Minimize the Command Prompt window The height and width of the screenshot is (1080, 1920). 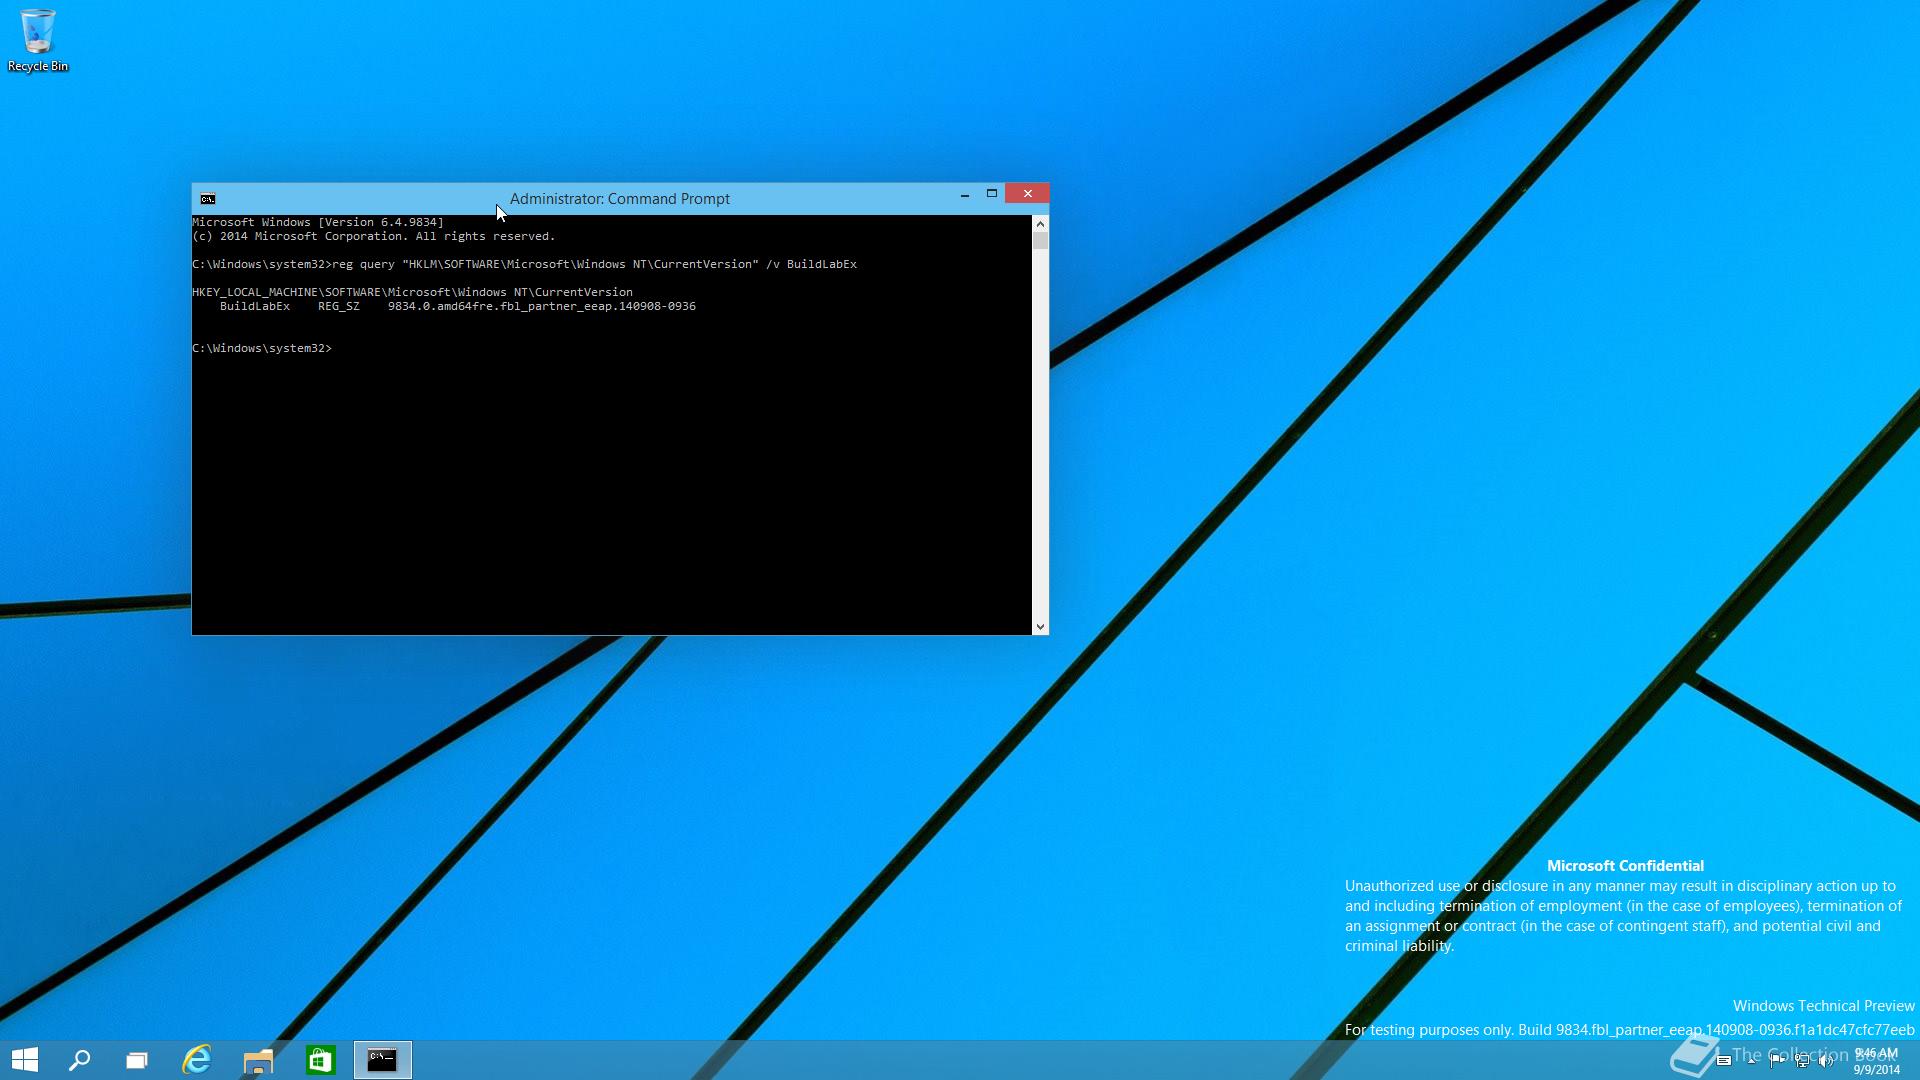[x=964, y=194]
